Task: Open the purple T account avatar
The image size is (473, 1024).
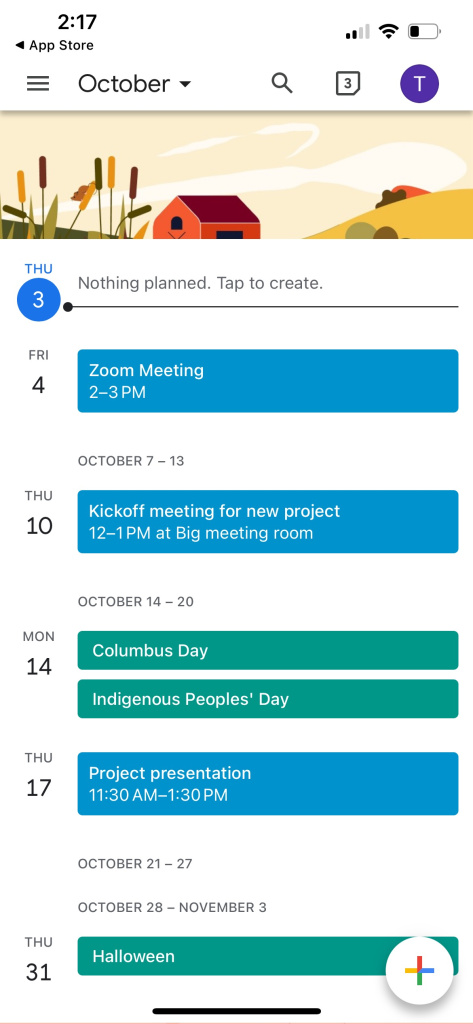Action: 419,84
